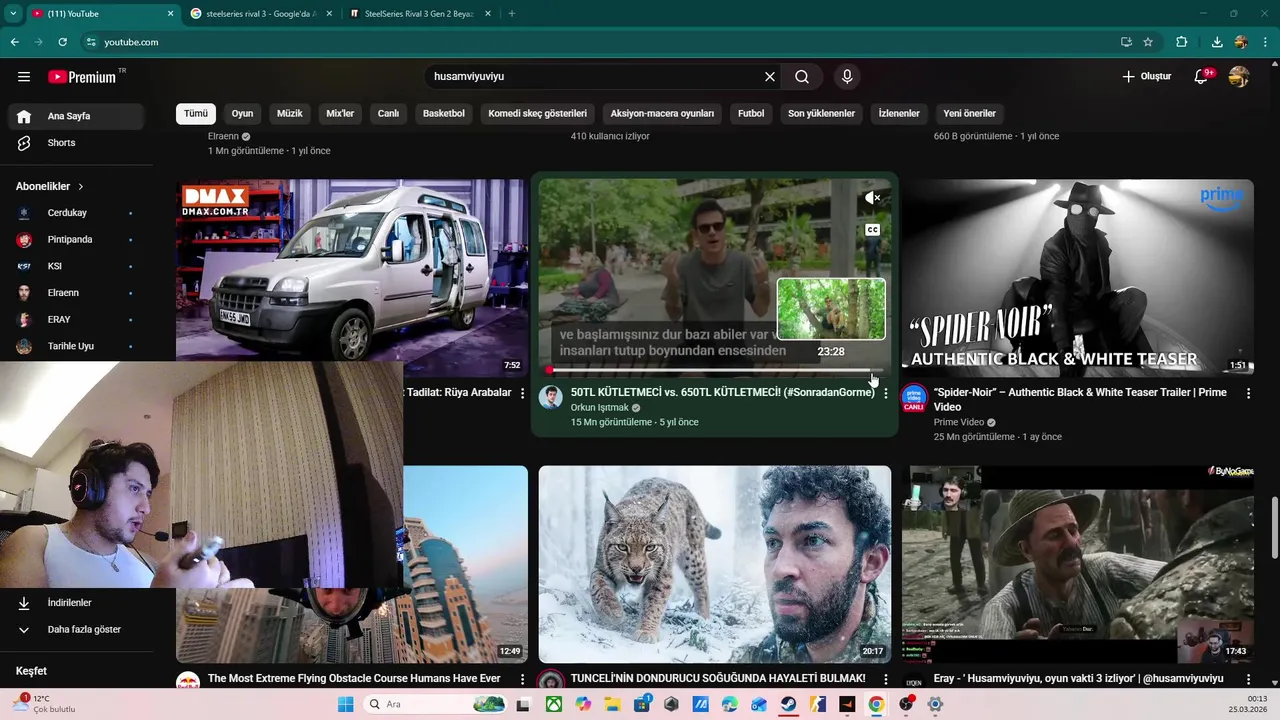The image size is (1280, 720).
Task: Select the Yeni öneriler chip
Action: click(x=970, y=114)
